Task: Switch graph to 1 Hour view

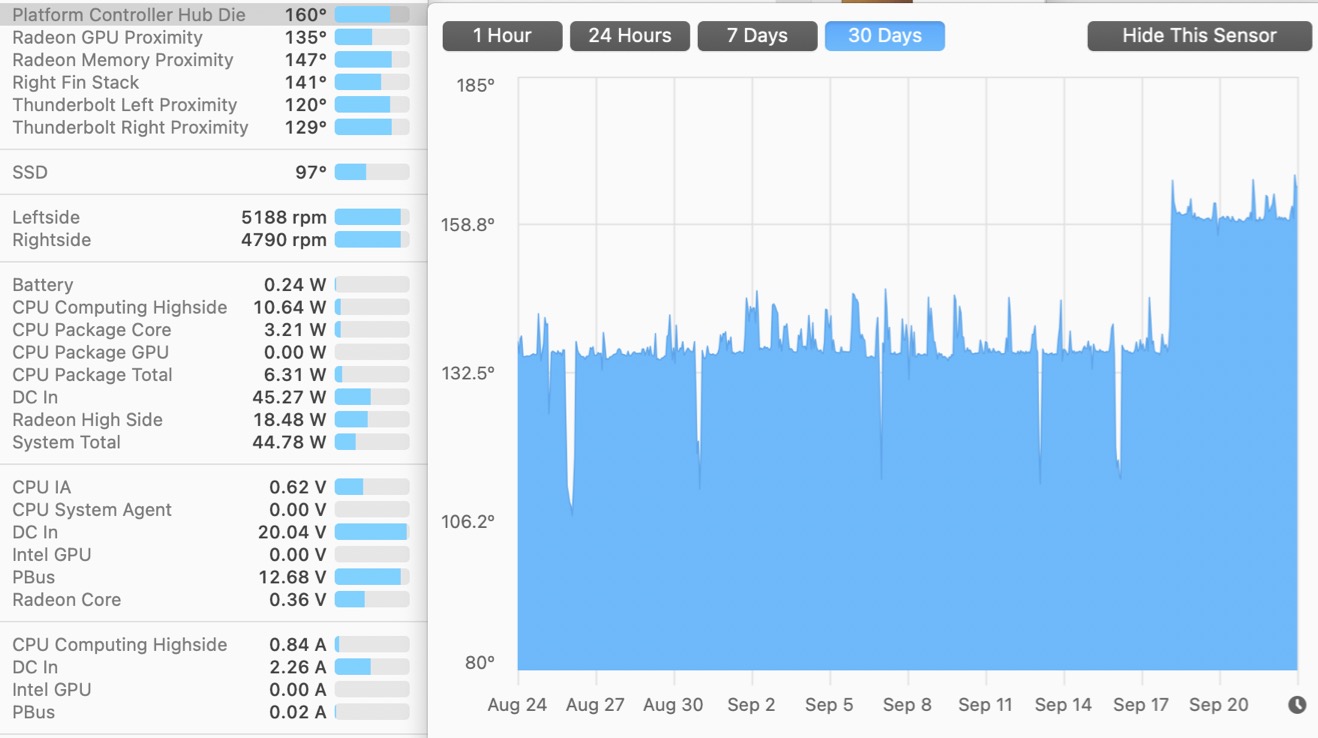Action: click(502, 36)
